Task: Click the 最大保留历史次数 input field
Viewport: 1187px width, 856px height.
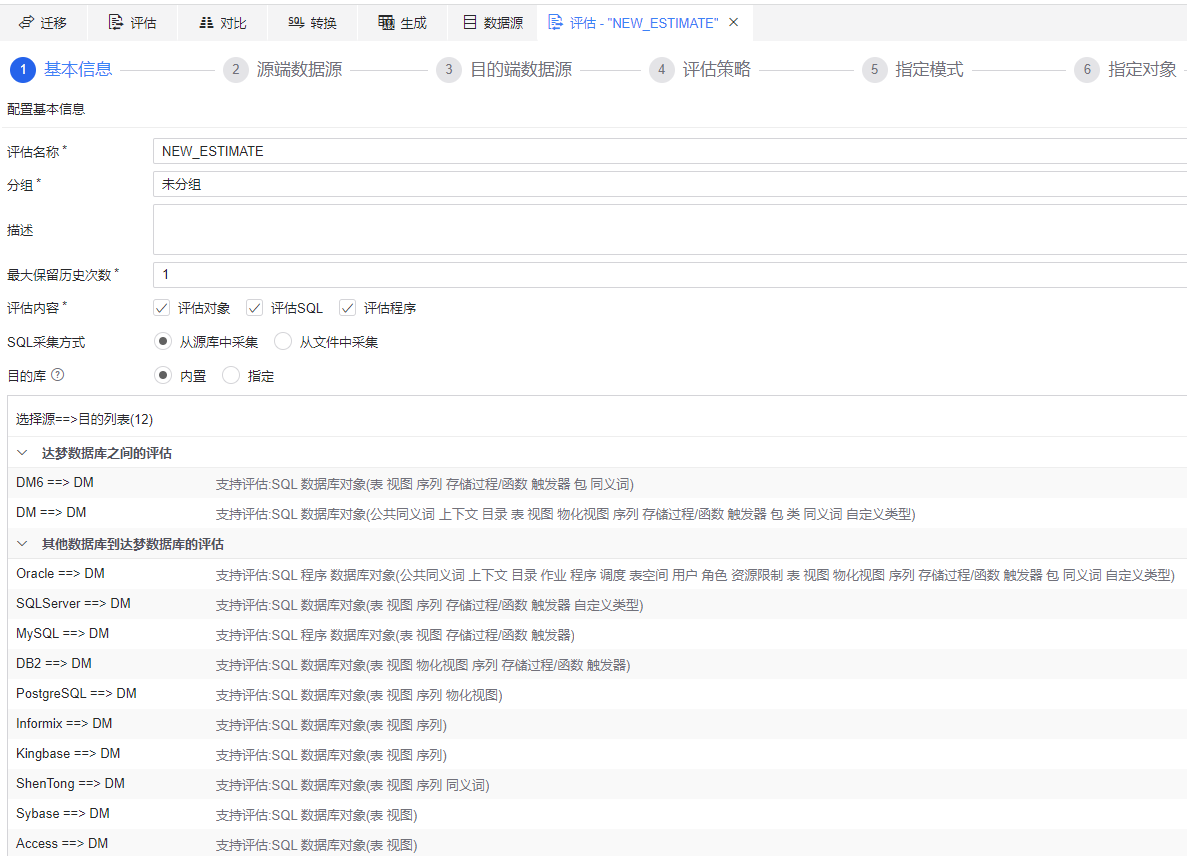Action: point(670,275)
